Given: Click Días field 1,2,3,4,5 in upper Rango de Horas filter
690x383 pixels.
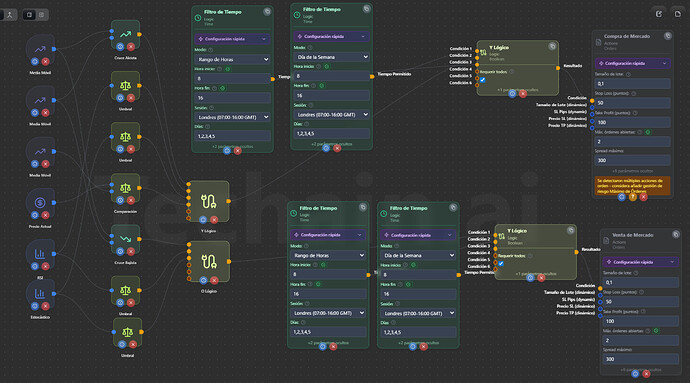Looking at the screenshot, I should pyautogui.click(x=232, y=136).
